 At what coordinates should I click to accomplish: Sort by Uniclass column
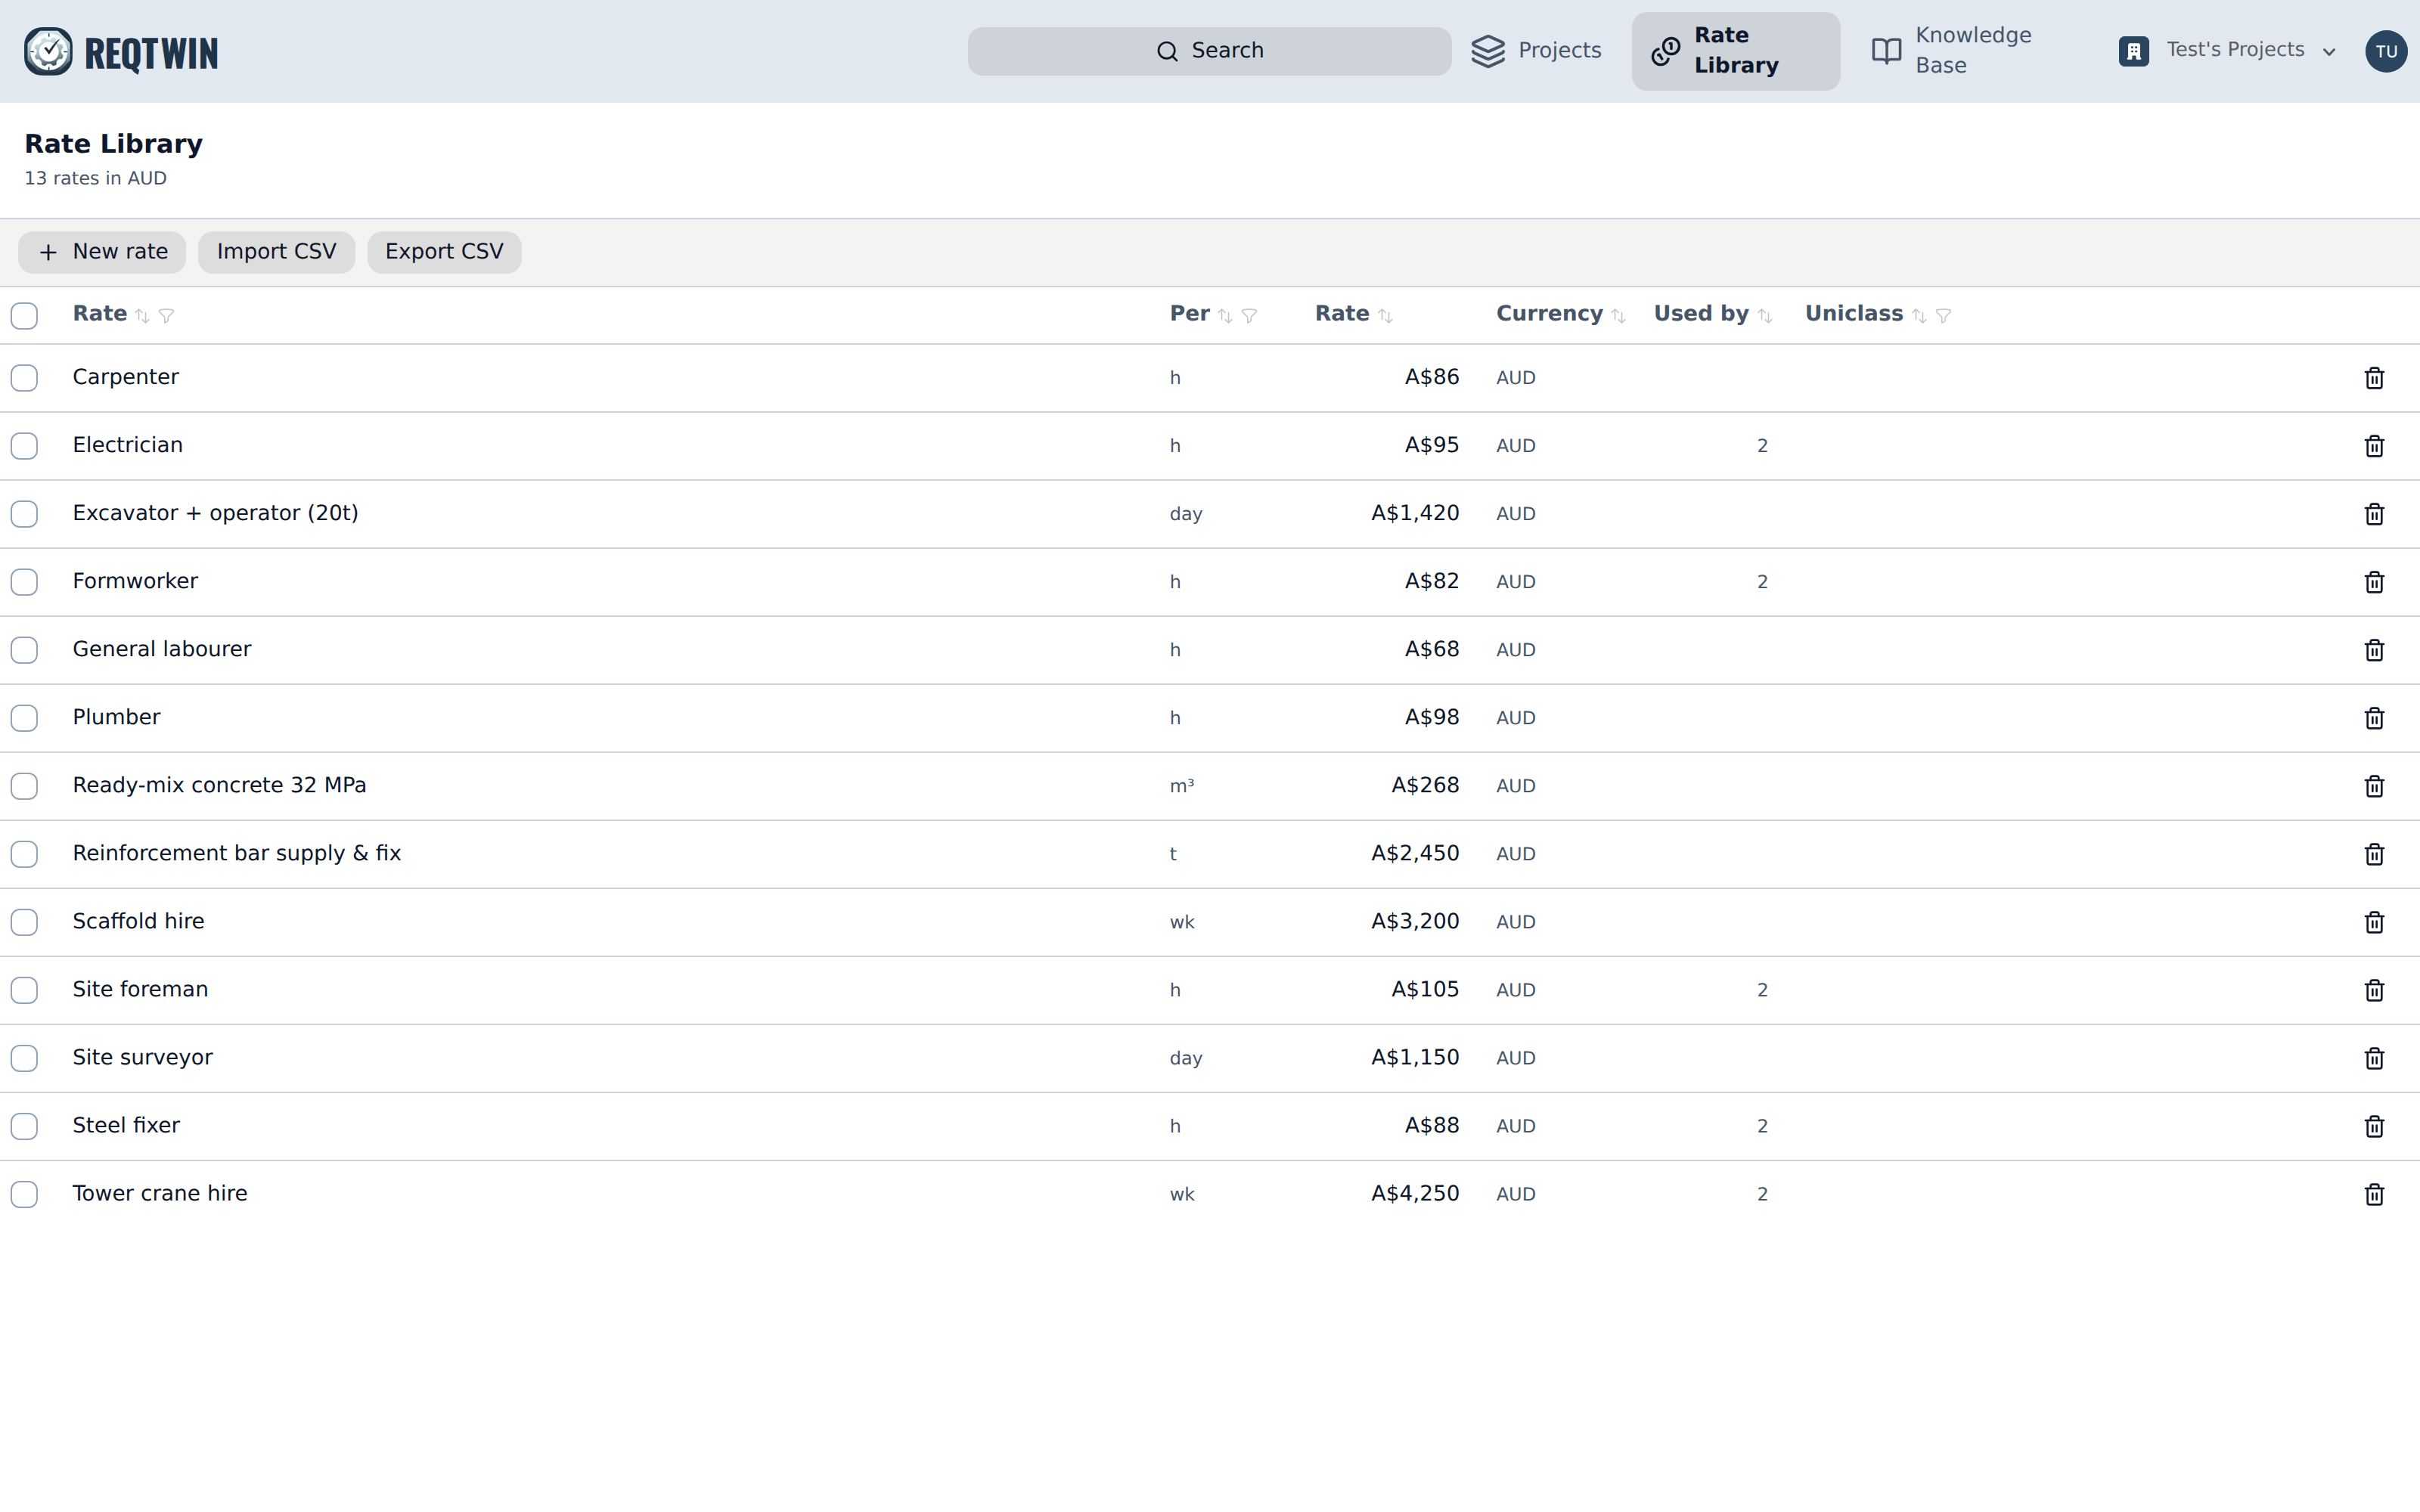(1919, 316)
